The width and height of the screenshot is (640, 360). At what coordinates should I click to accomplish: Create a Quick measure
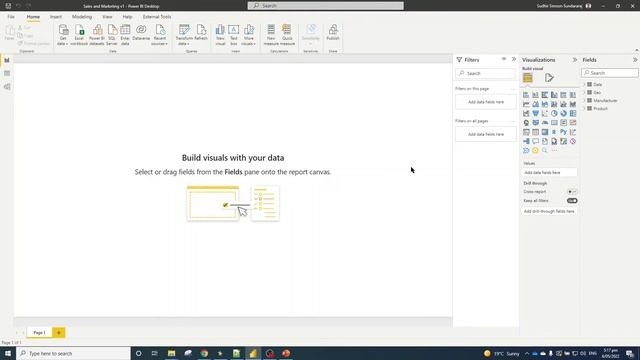tap(287, 35)
